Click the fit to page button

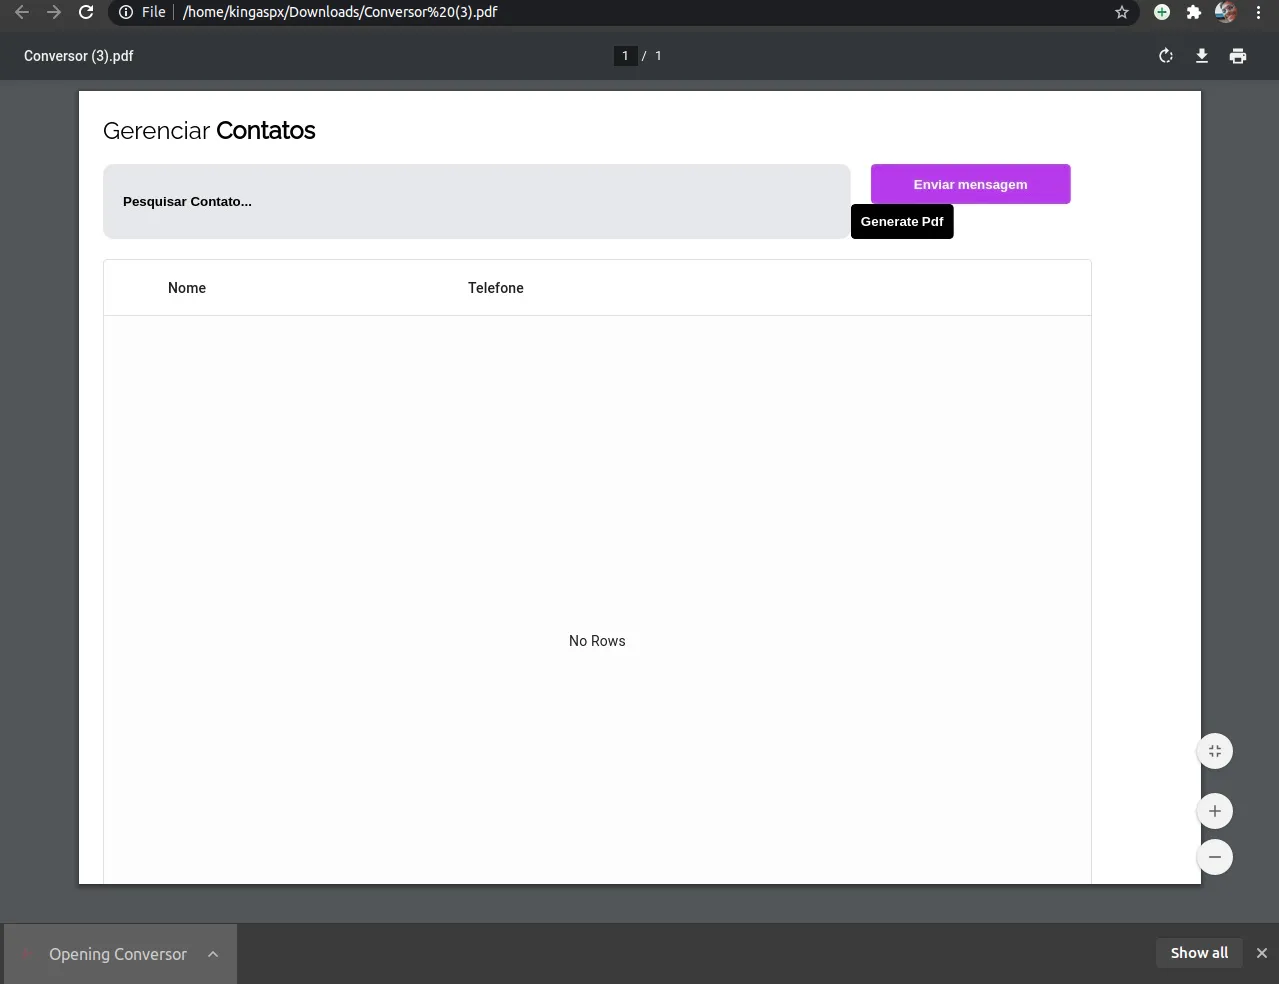(x=1215, y=751)
